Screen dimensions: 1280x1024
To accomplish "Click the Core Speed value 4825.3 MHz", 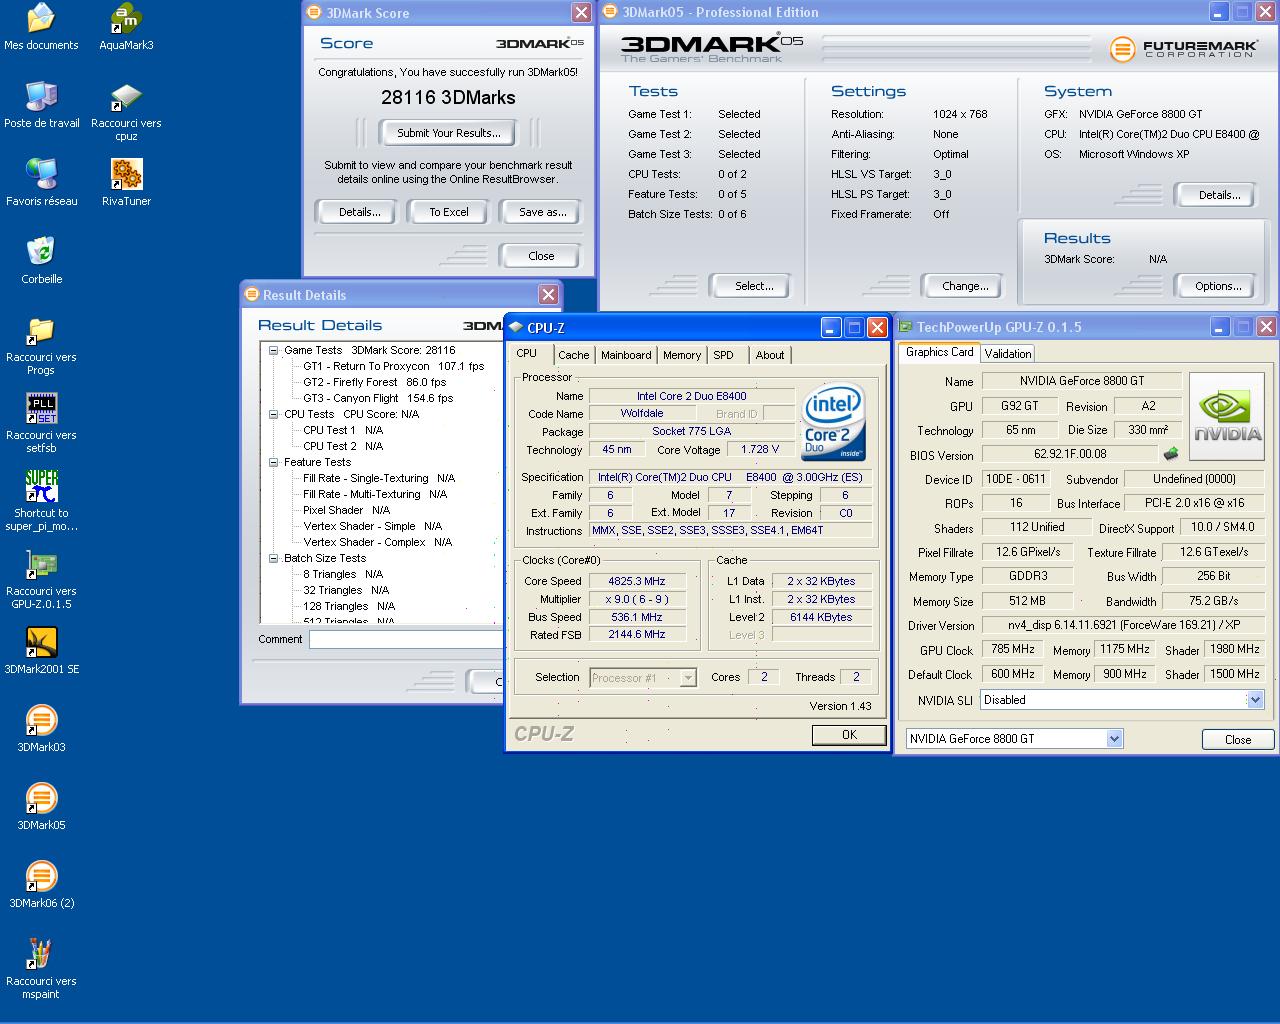I will click(x=637, y=581).
